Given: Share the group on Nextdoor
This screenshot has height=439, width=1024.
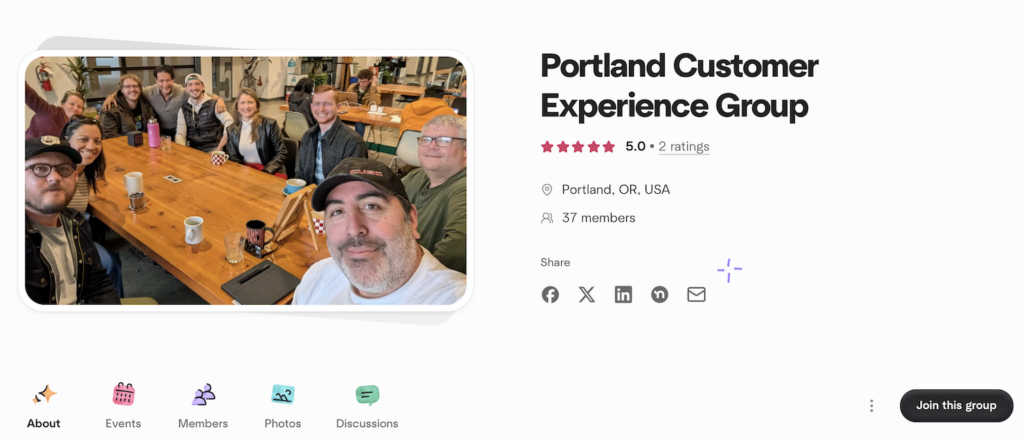Looking at the screenshot, I should (660, 295).
